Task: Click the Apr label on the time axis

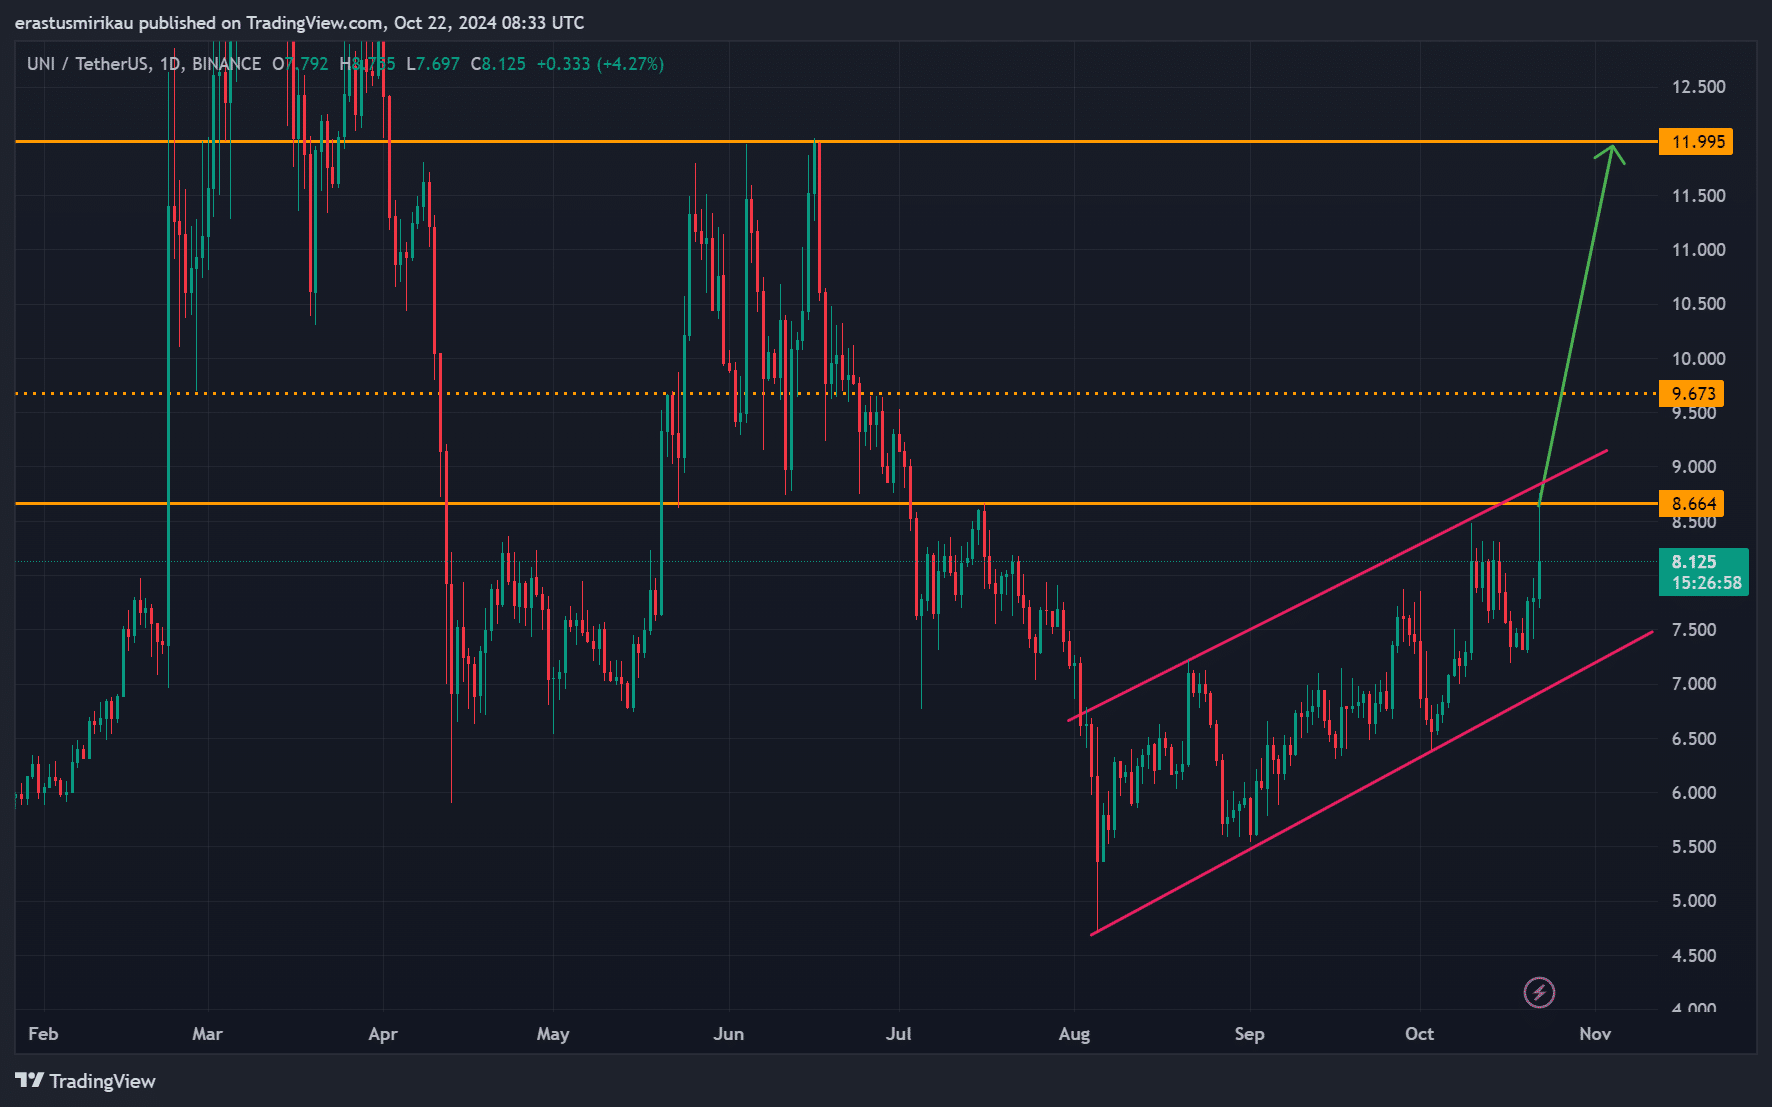Action: [383, 1034]
